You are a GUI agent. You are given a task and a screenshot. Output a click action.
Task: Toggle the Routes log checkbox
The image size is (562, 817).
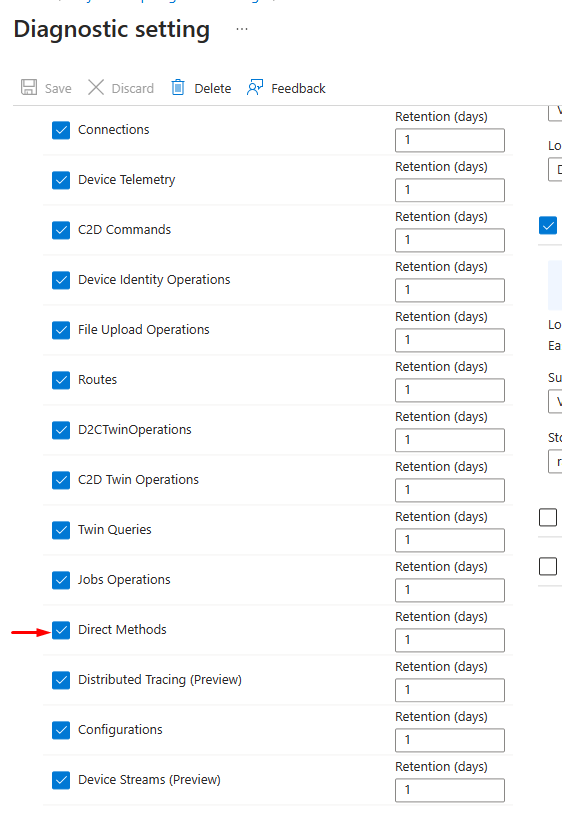click(x=61, y=380)
